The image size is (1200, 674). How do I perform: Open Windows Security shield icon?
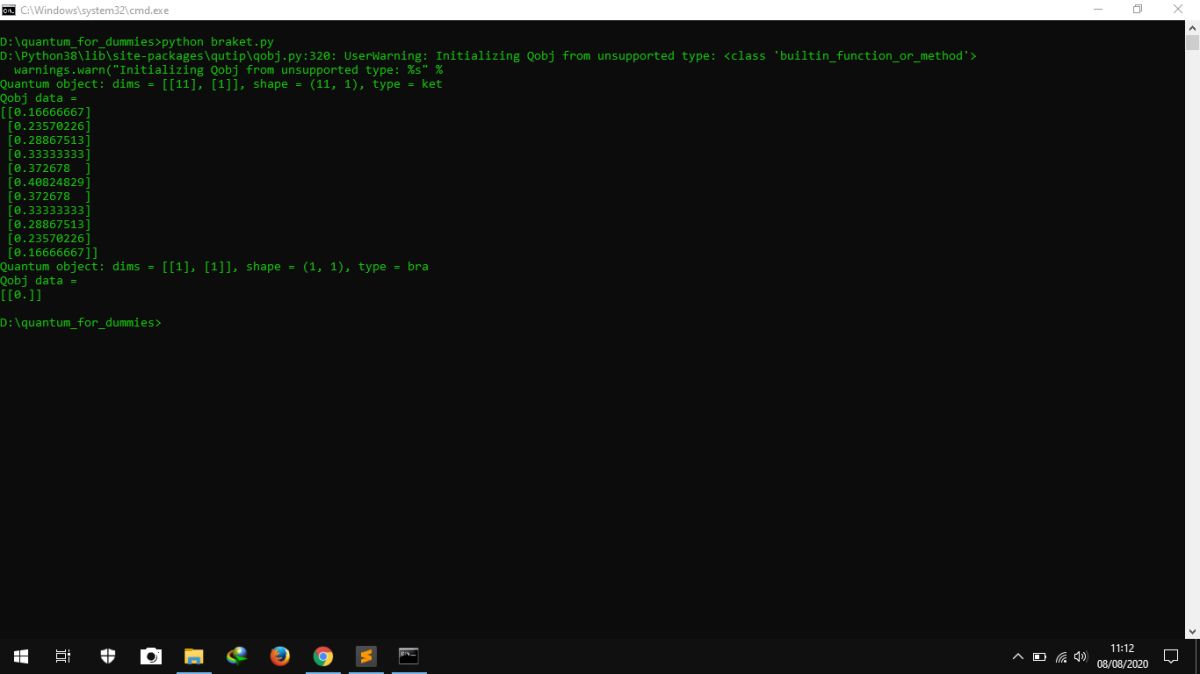[108, 656]
